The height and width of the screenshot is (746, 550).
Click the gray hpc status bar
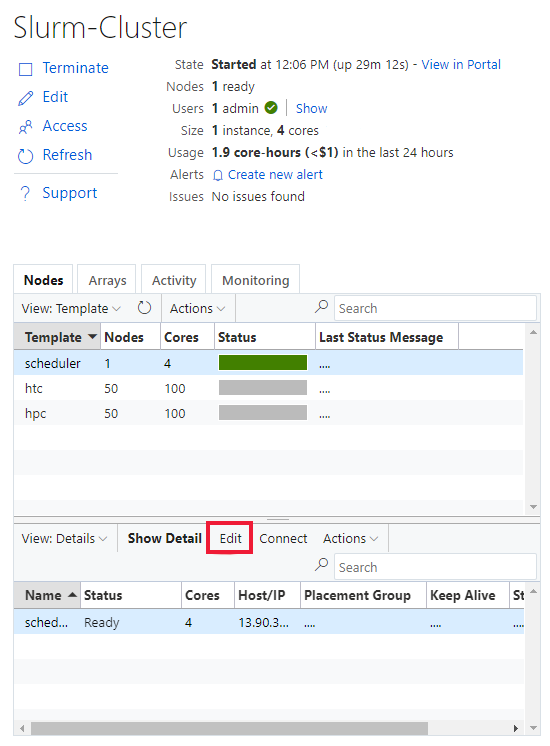click(x=263, y=412)
